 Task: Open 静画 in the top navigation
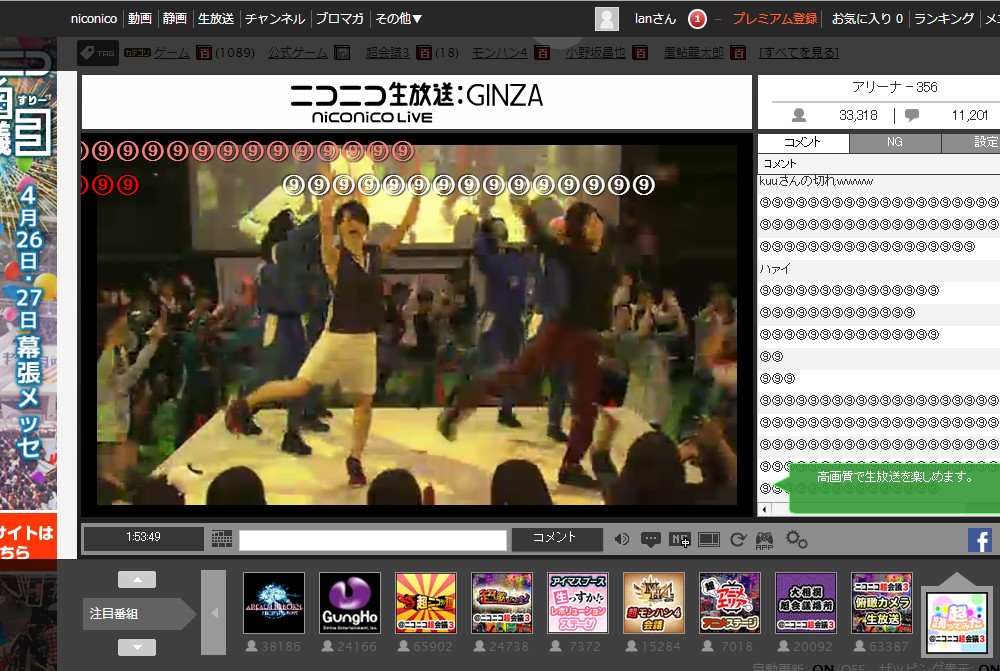pos(174,18)
